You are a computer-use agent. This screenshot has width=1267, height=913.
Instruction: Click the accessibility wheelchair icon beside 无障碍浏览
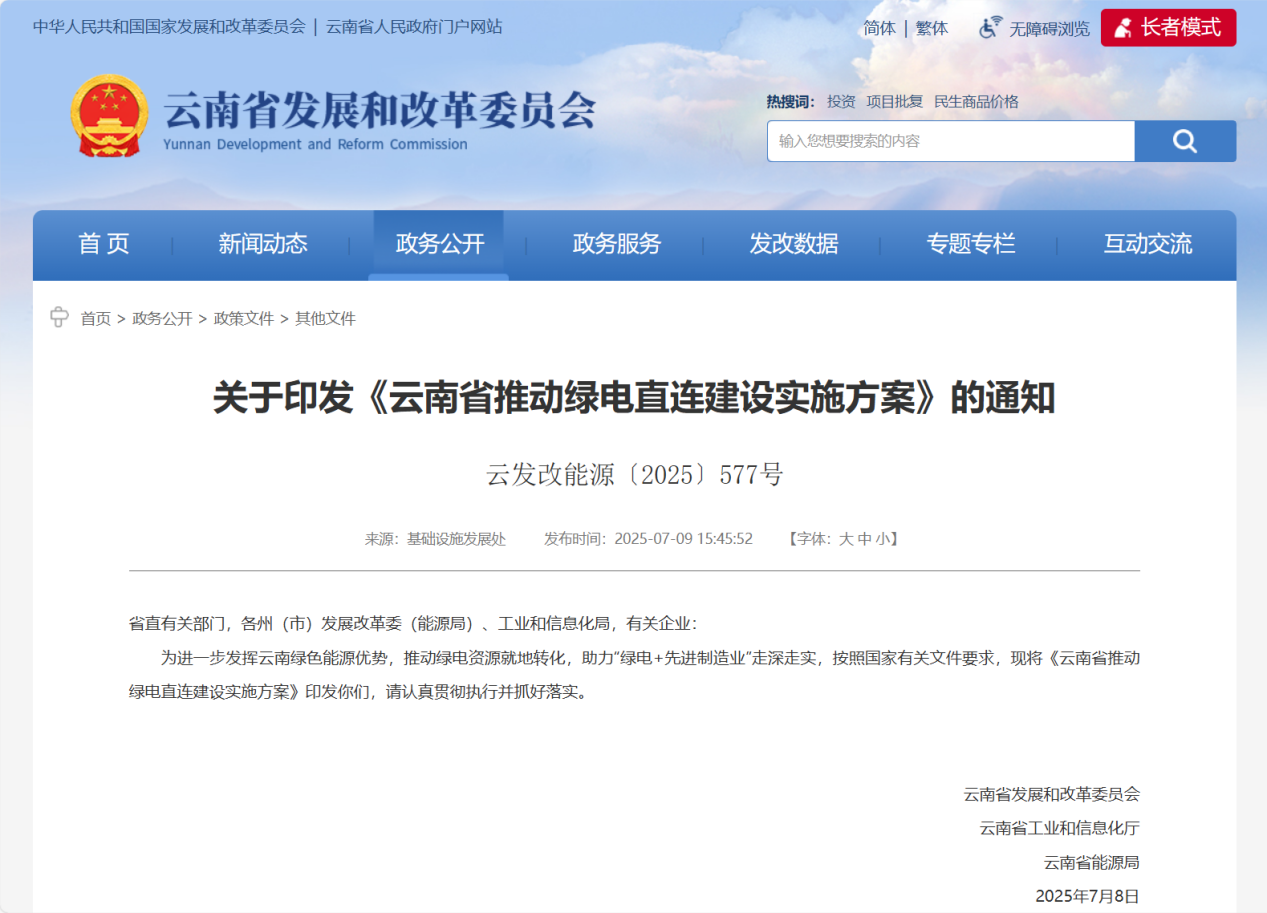pos(989,28)
